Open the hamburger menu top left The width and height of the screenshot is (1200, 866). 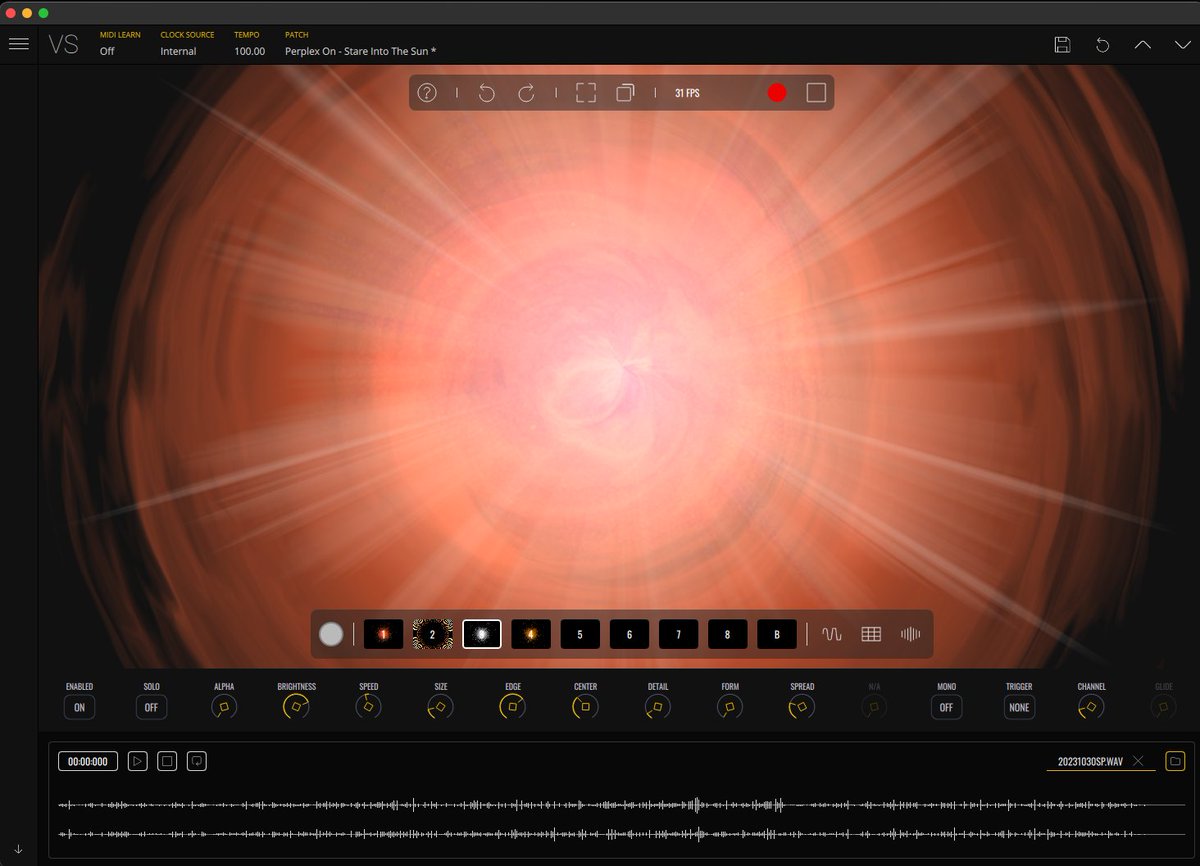[18, 43]
